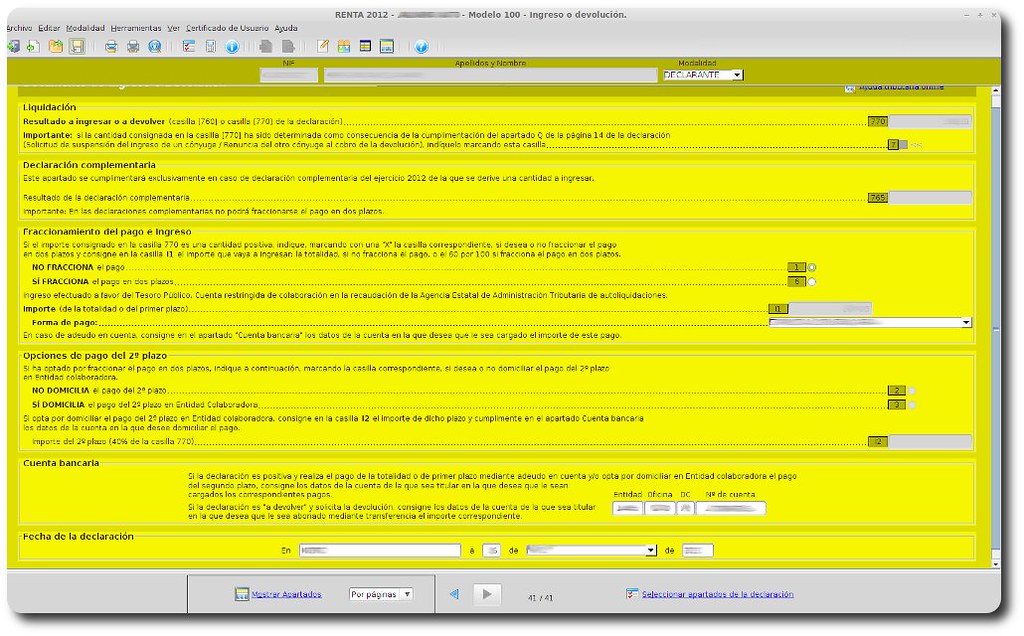Go to previous page with left arrow
1024x636 pixels.
pyautogui.click(x=454, y=594)
